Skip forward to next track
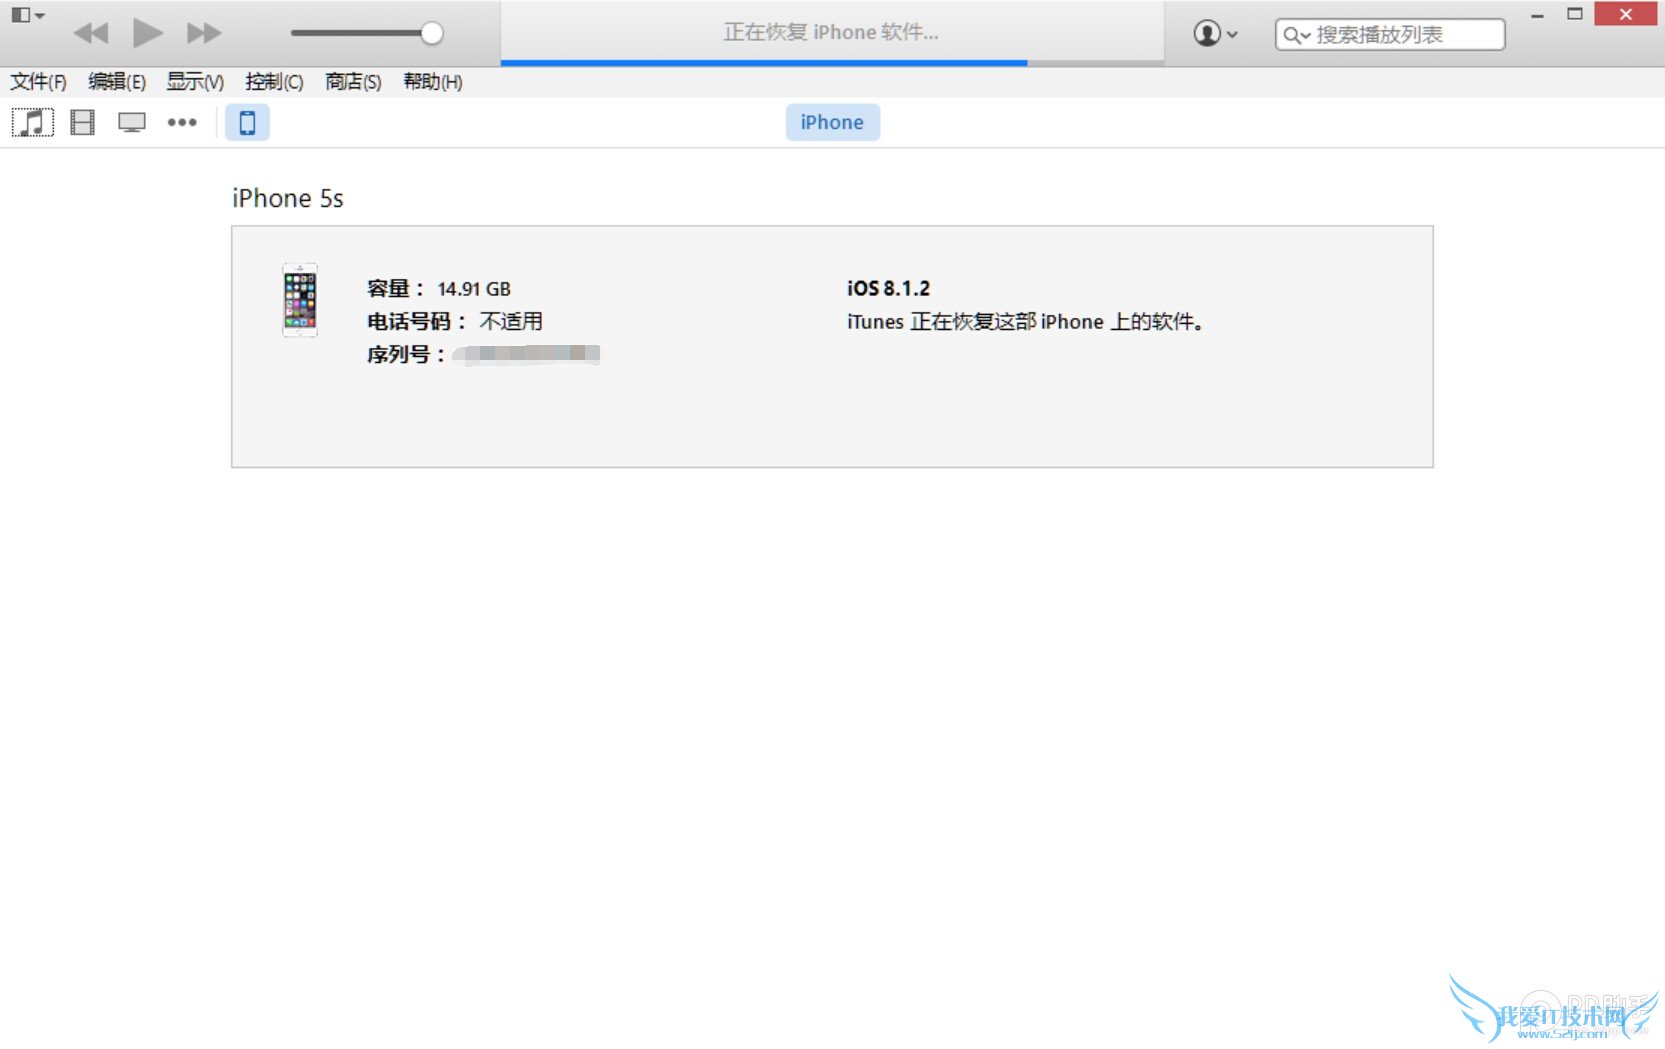1665x1049 pixels. click(x=204, y=33)
